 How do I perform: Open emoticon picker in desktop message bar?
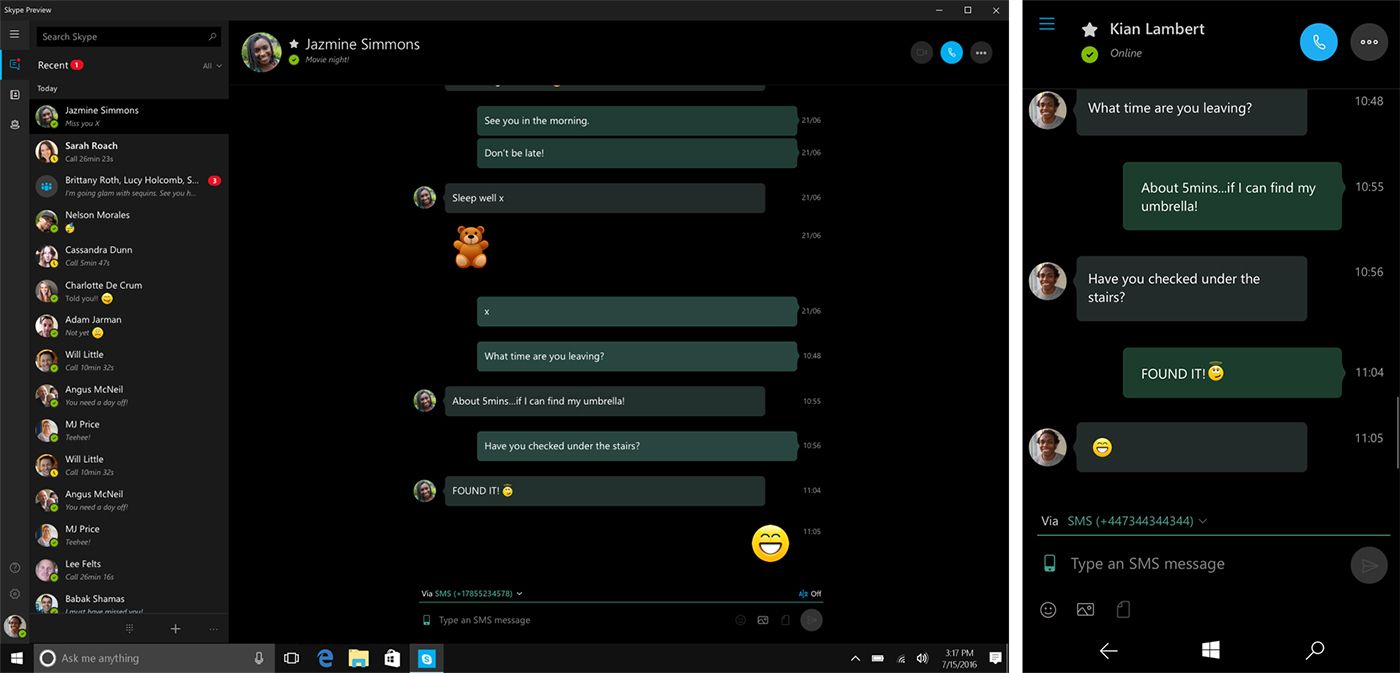point(741,620)
